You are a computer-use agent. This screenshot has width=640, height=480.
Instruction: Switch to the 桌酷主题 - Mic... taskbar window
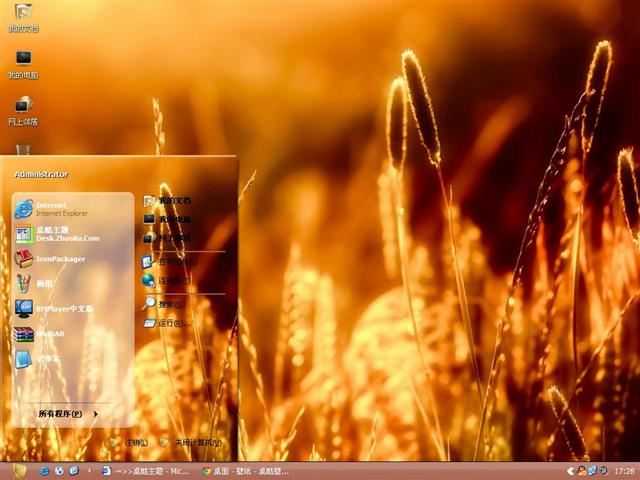pyautogui.click(x=145, y=471)
